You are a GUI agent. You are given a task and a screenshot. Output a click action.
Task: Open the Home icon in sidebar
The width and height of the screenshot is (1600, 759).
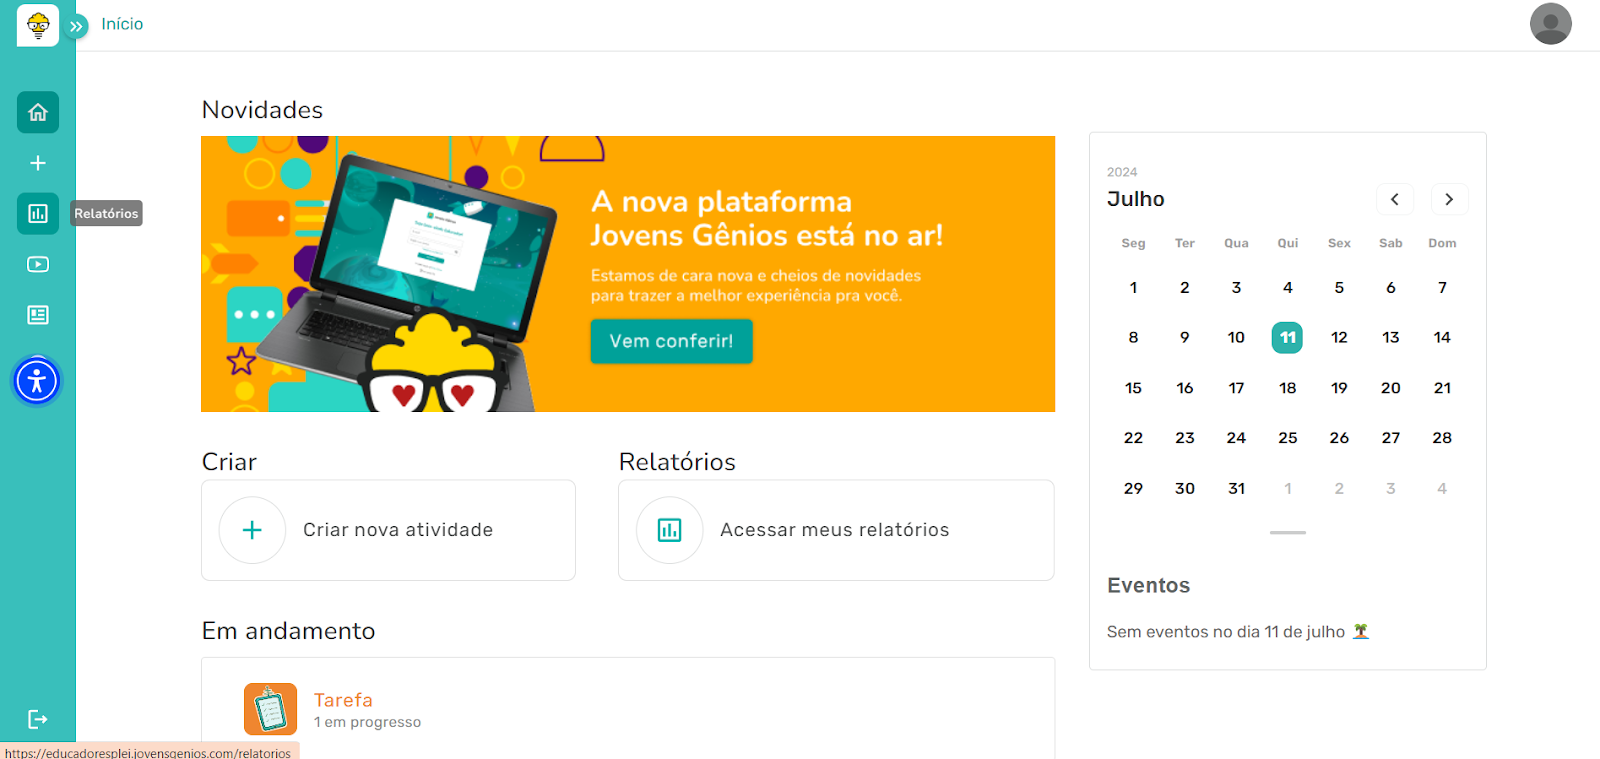(x=38, y=112)
